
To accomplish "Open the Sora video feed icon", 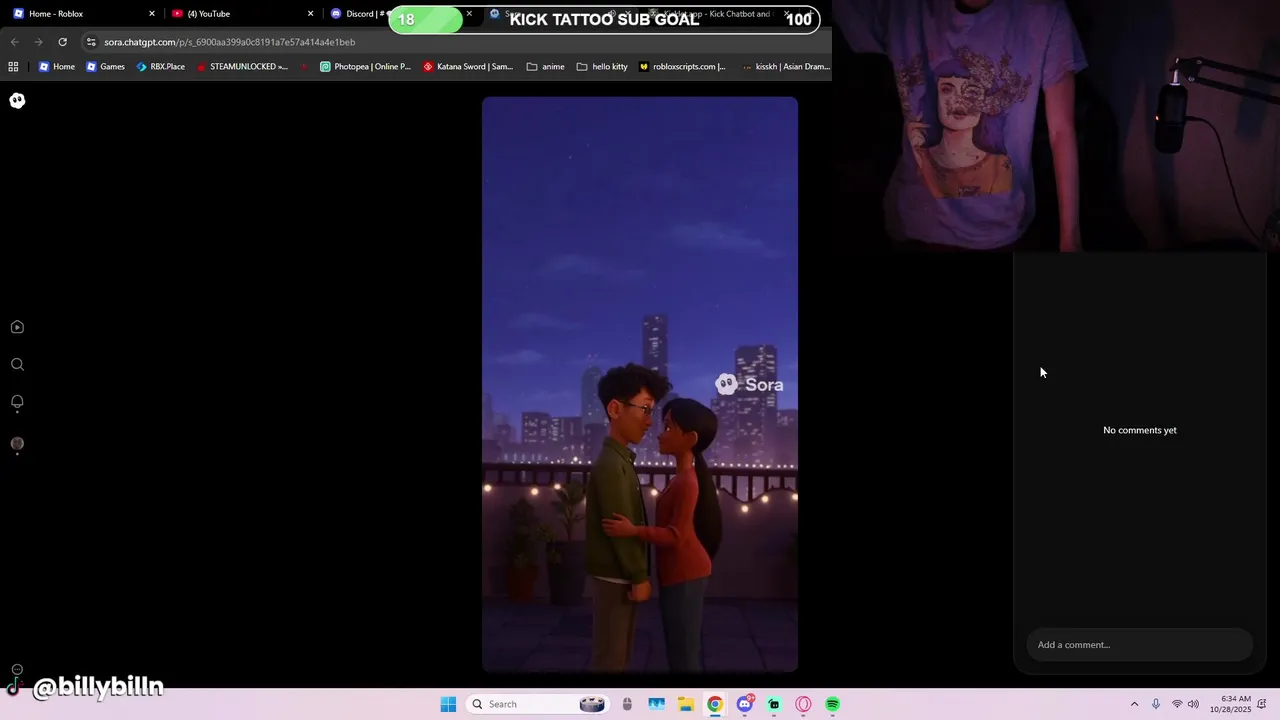I will (x=17, y=327).
